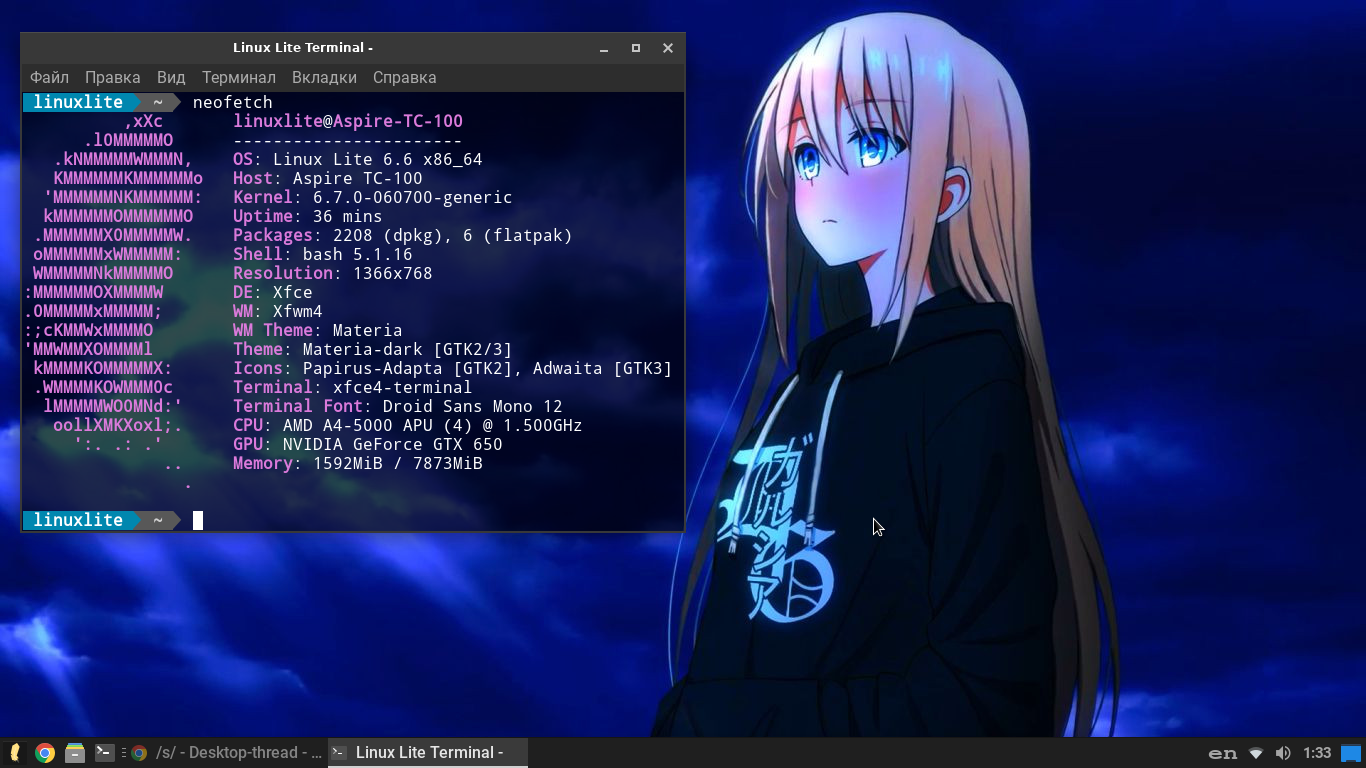This screenshot has width=1366, height=768.
Task: Click the 'OS: Linux Lite 6.6 x86_64' line
Action: coord(358,159)
